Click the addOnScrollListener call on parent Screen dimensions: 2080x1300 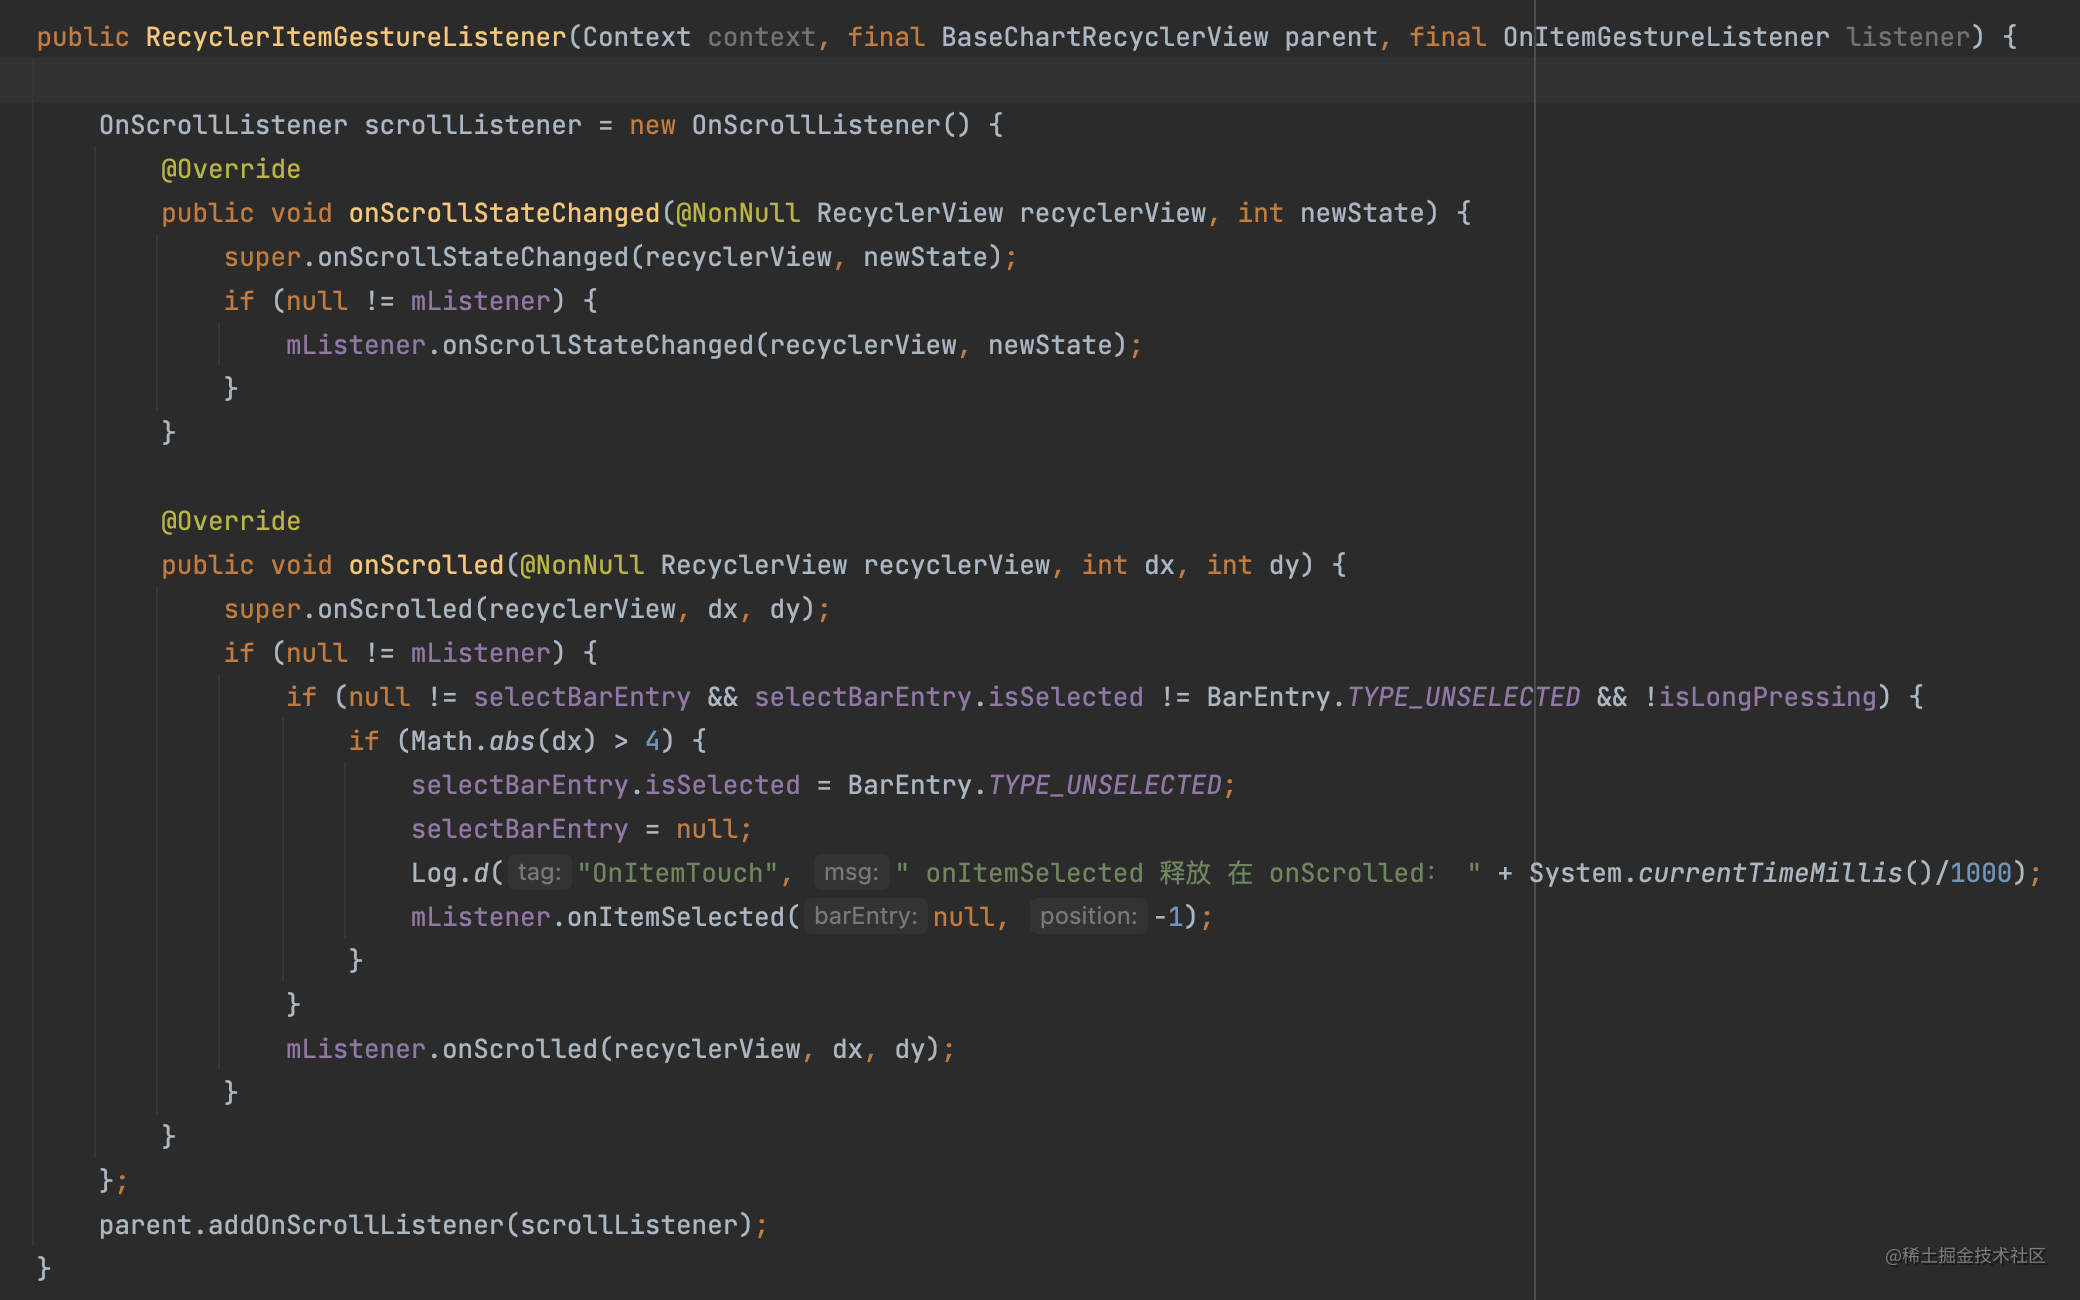pyautogui.click(x=355, y=1225)
